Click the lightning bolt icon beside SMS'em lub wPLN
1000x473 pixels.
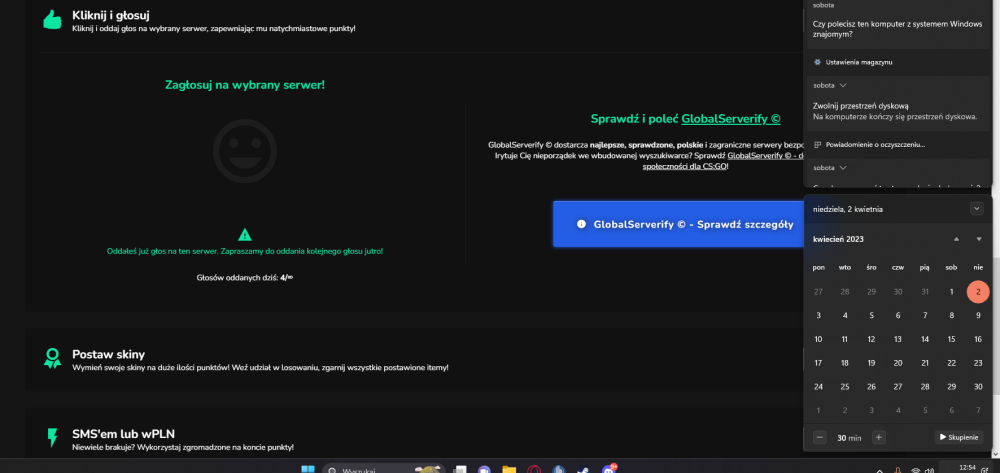pos(52,437)
